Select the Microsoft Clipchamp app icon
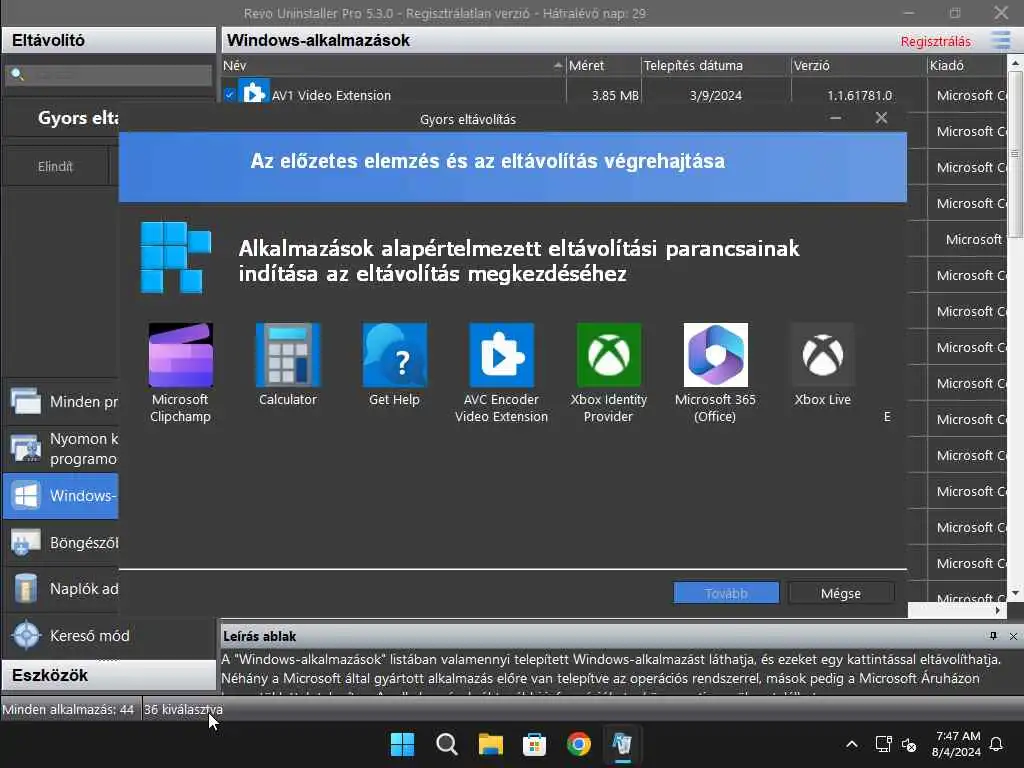1024x768 pixels. click(180, 355)
